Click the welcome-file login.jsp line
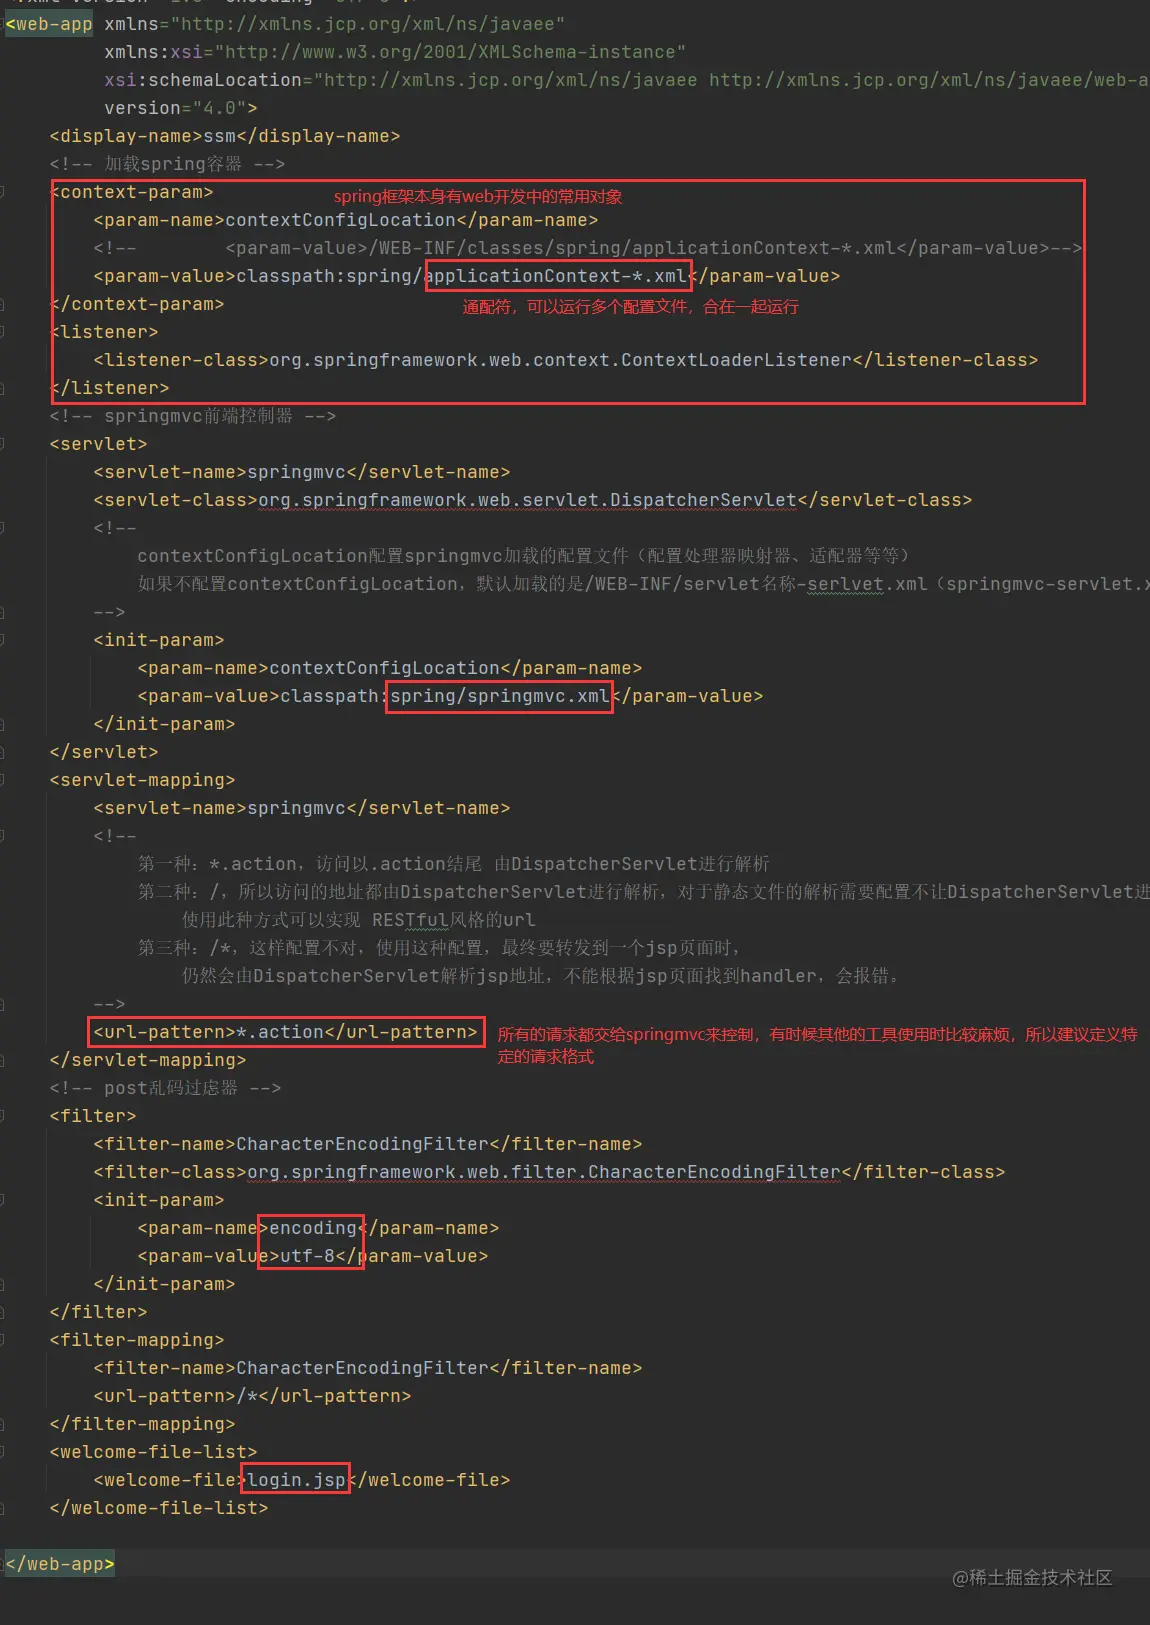1150x1625 pixels. (x=302, y=1480)
